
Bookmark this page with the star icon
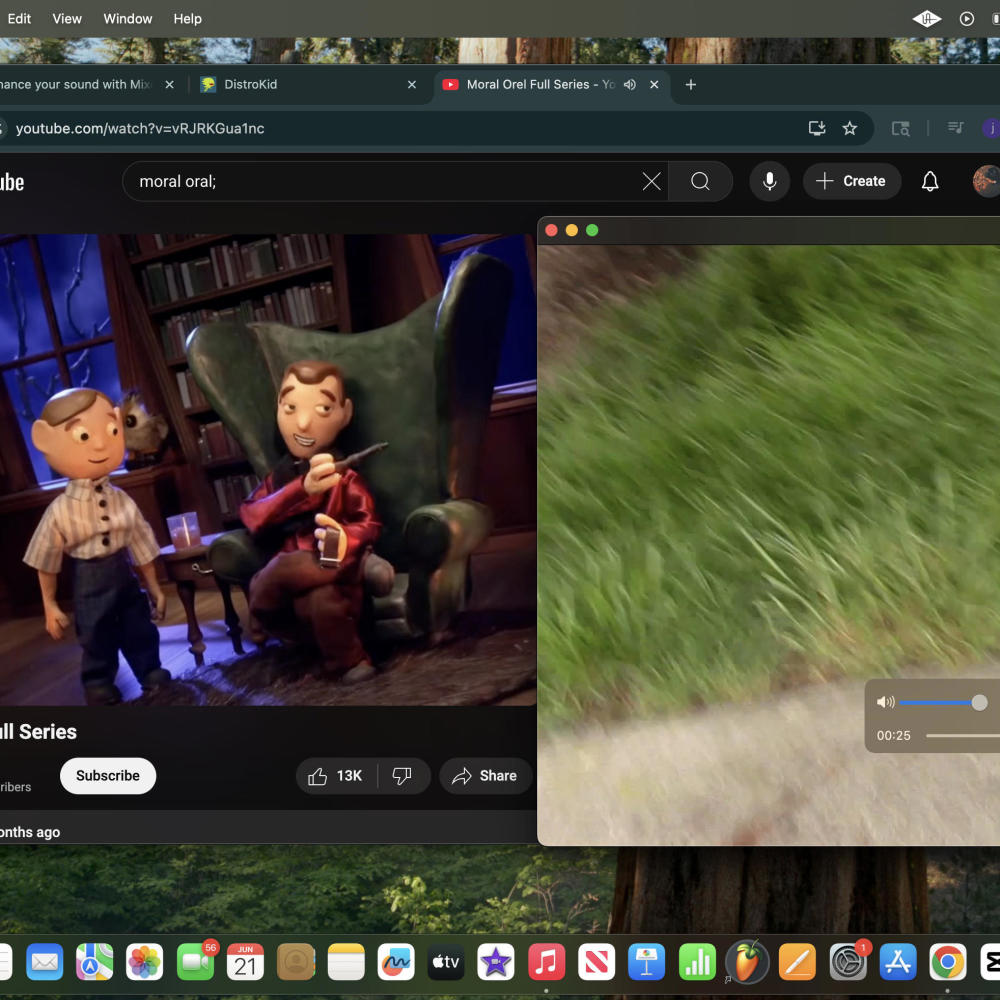[x=849, y=128]
